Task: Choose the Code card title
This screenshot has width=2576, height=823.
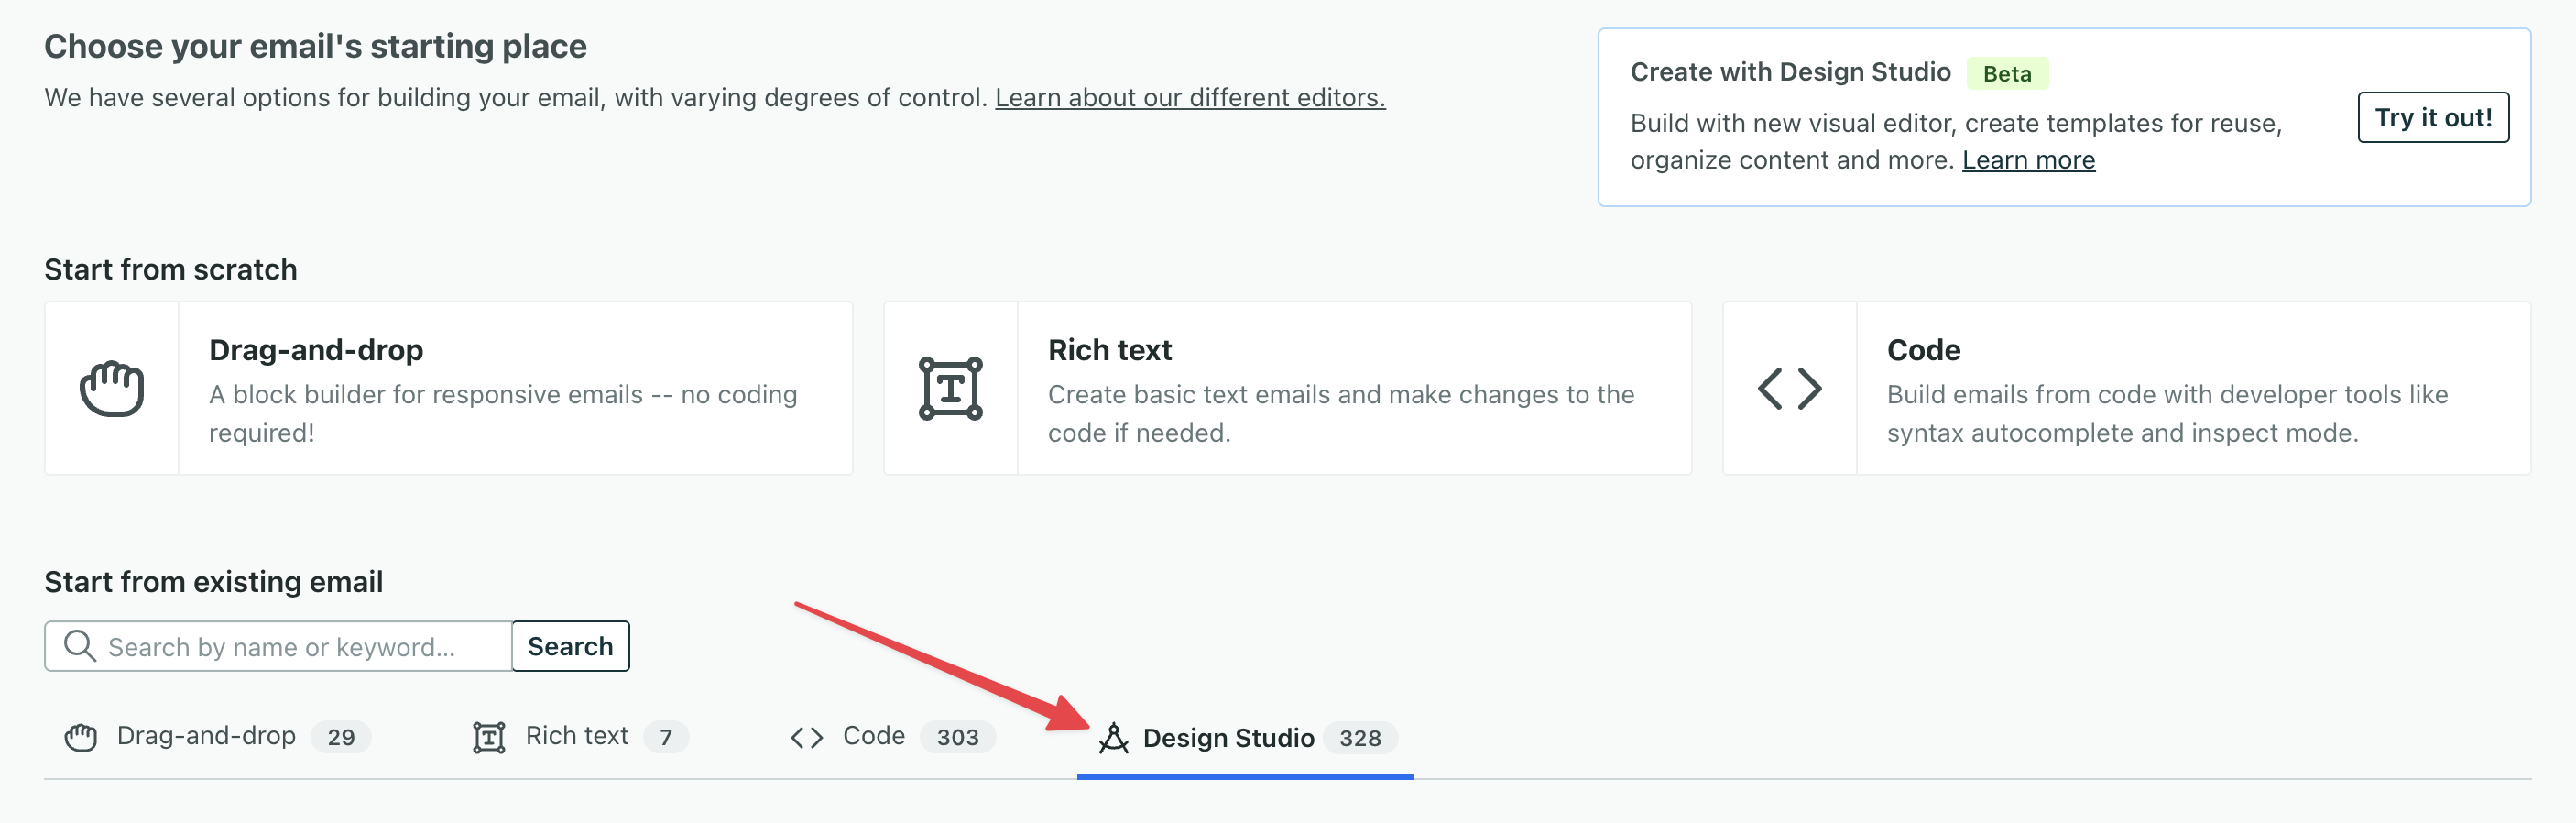Action: click(1923, 350)
